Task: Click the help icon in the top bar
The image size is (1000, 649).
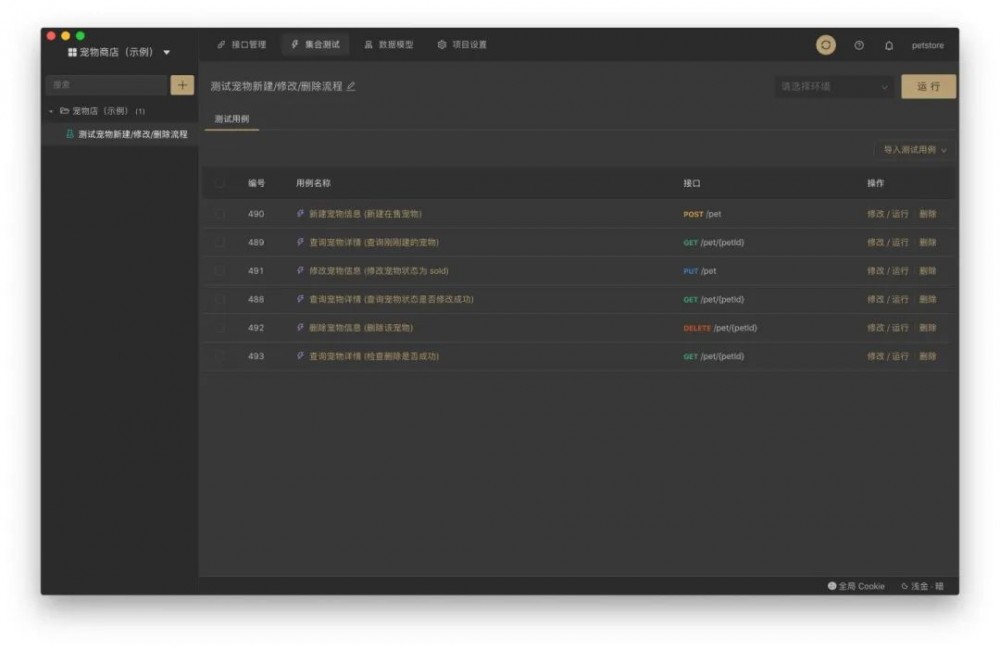Action: [859, 45]
